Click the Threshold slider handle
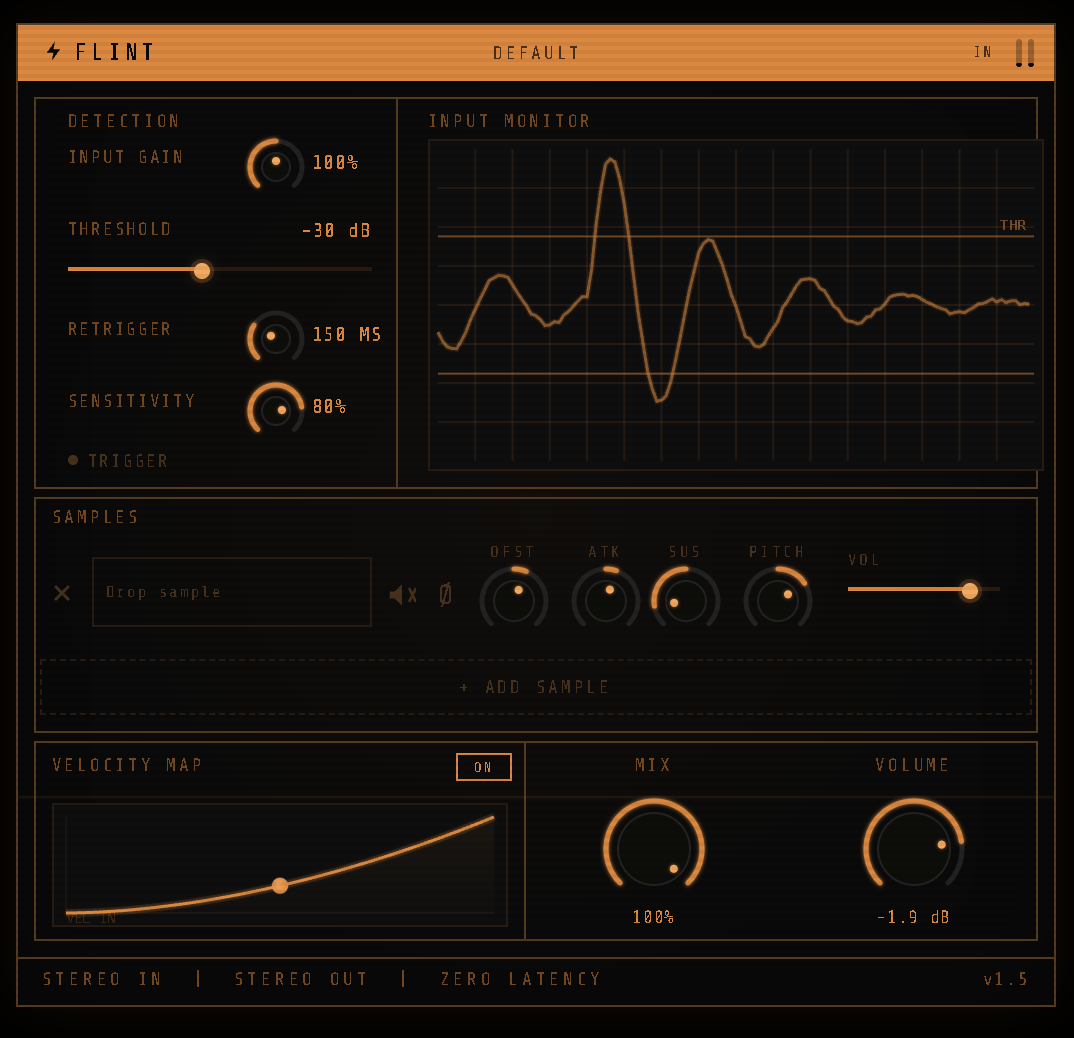This screenshot has height=1038, width=1074. pos(202,270)
